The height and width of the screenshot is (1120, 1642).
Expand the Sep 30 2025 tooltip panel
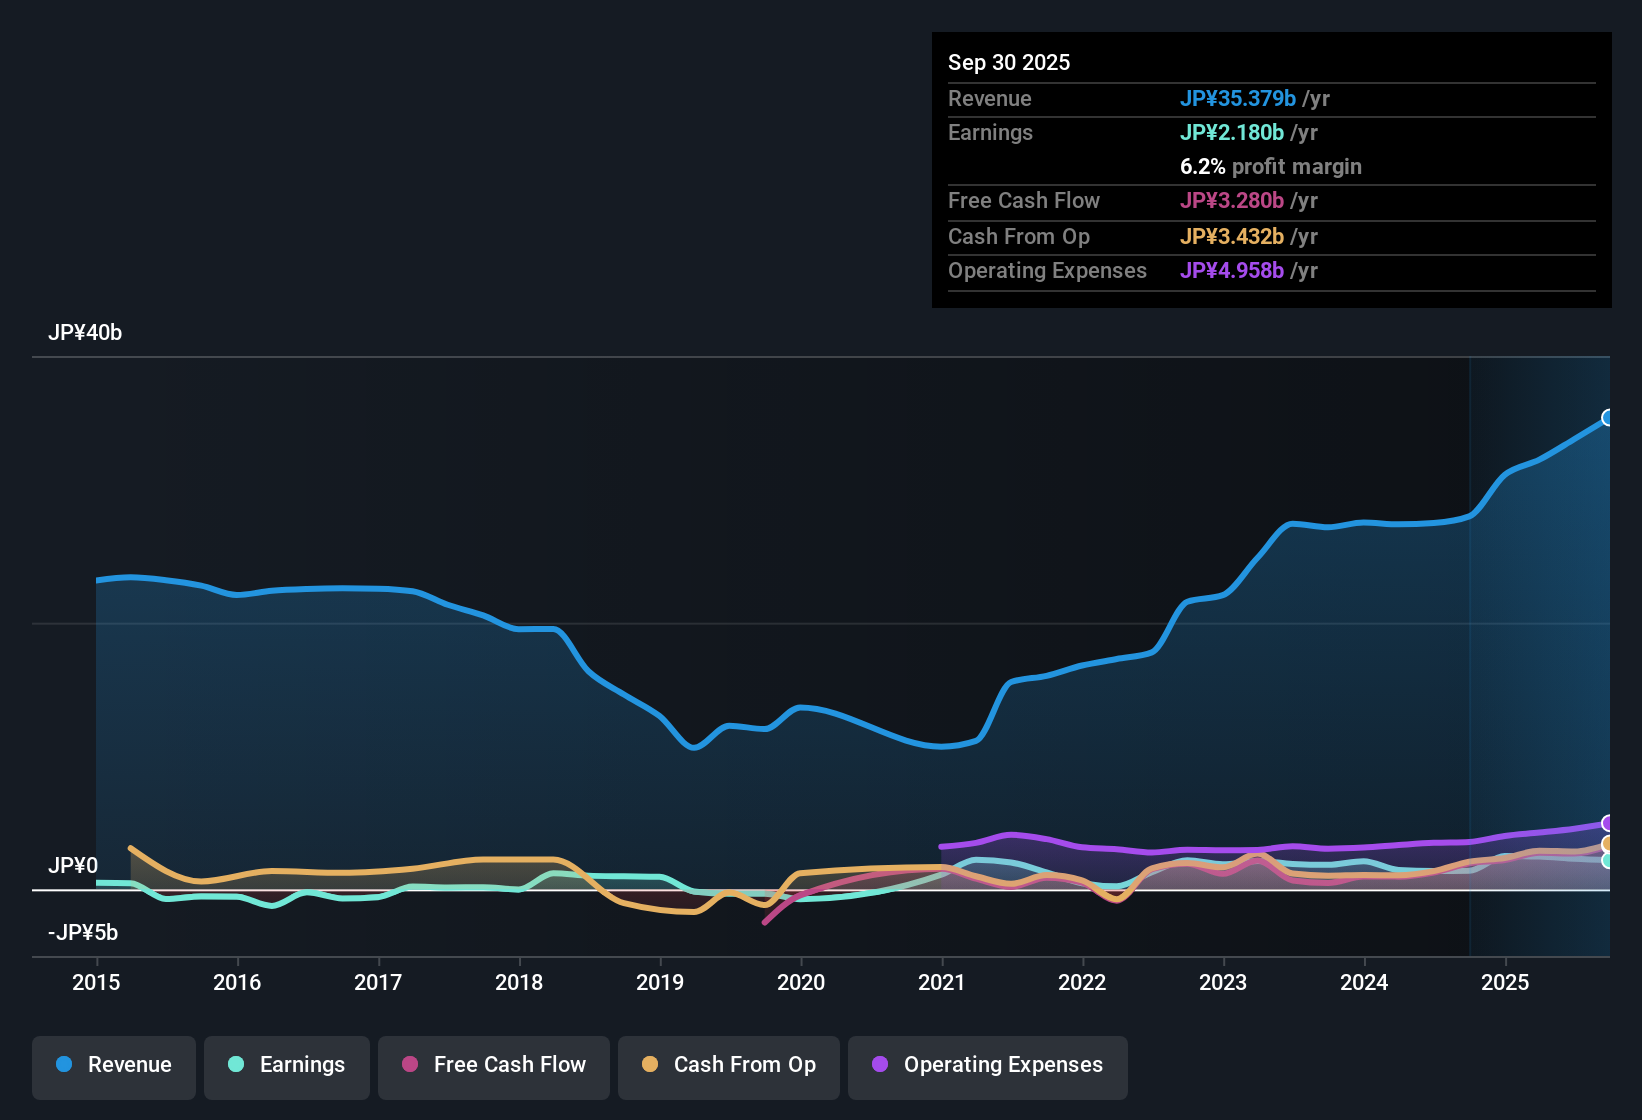pos(1010,62)
